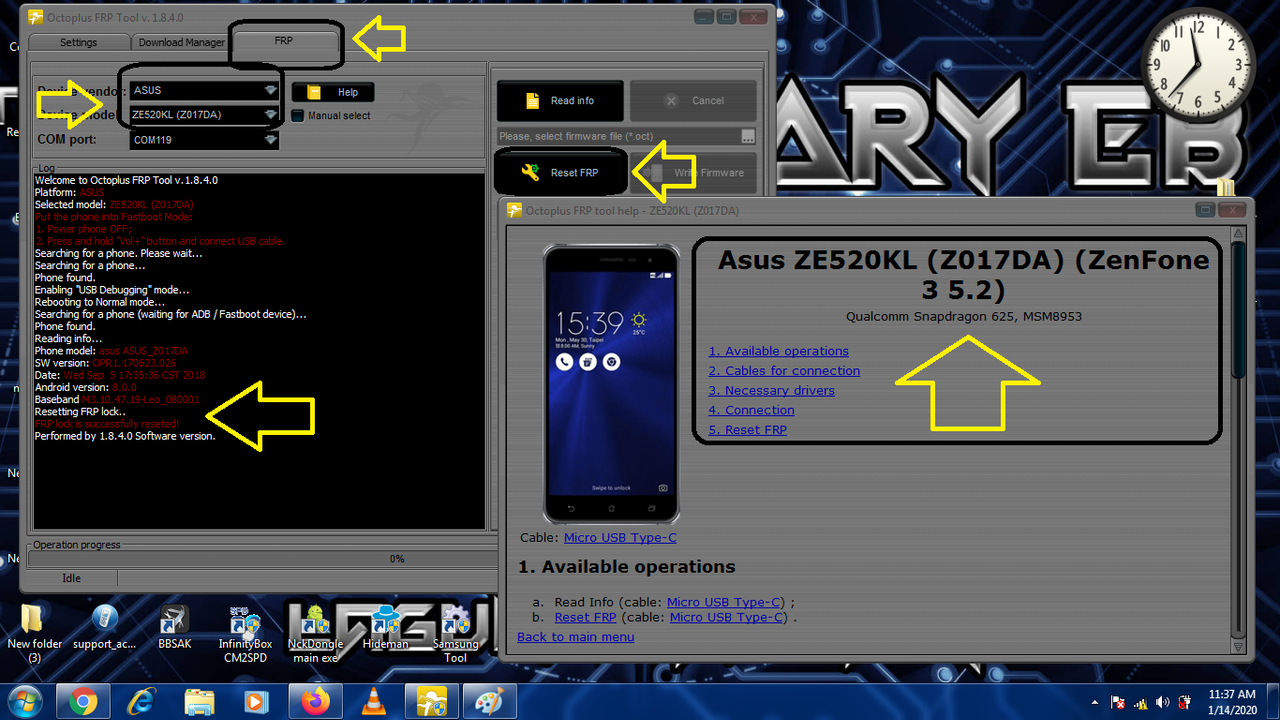Open the Samsung Tool desktop shortcut

point(455,632)
